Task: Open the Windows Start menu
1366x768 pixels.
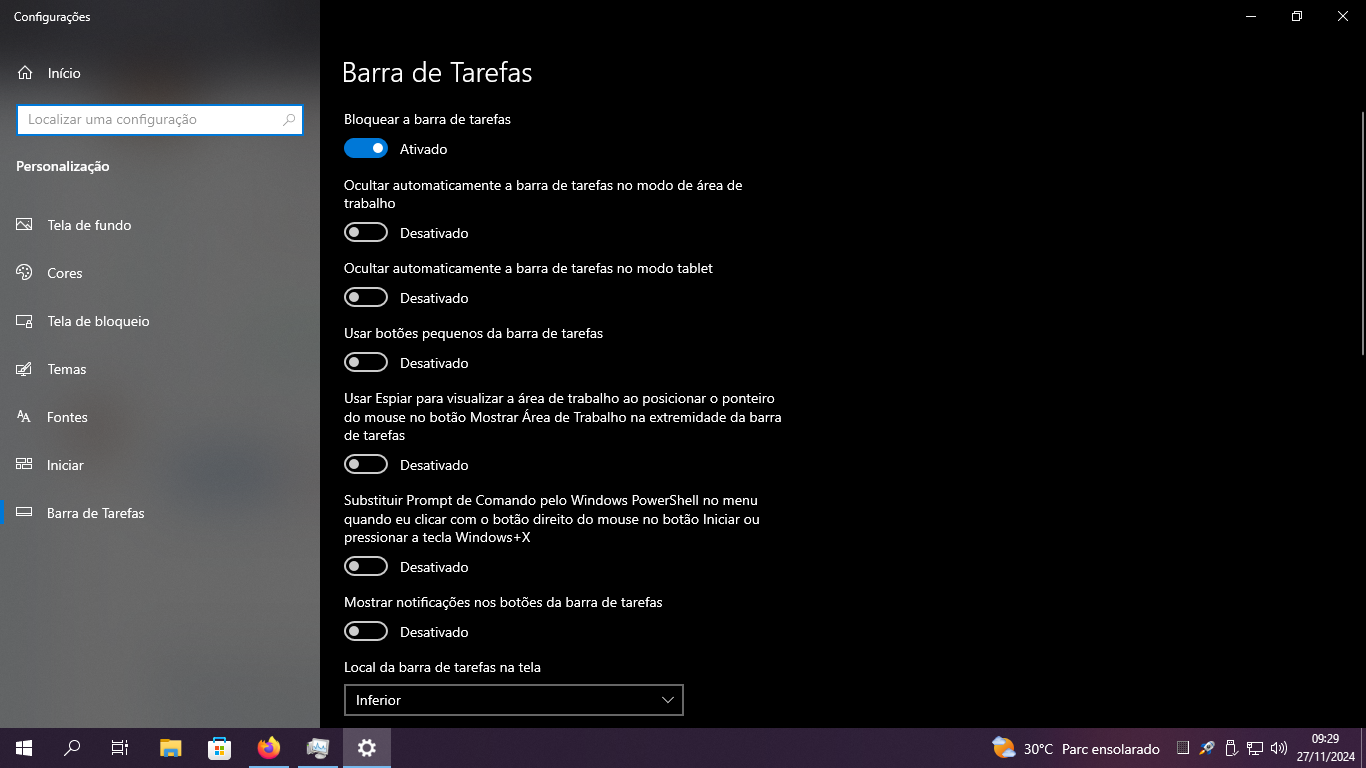Action: (x=24, y=748)
